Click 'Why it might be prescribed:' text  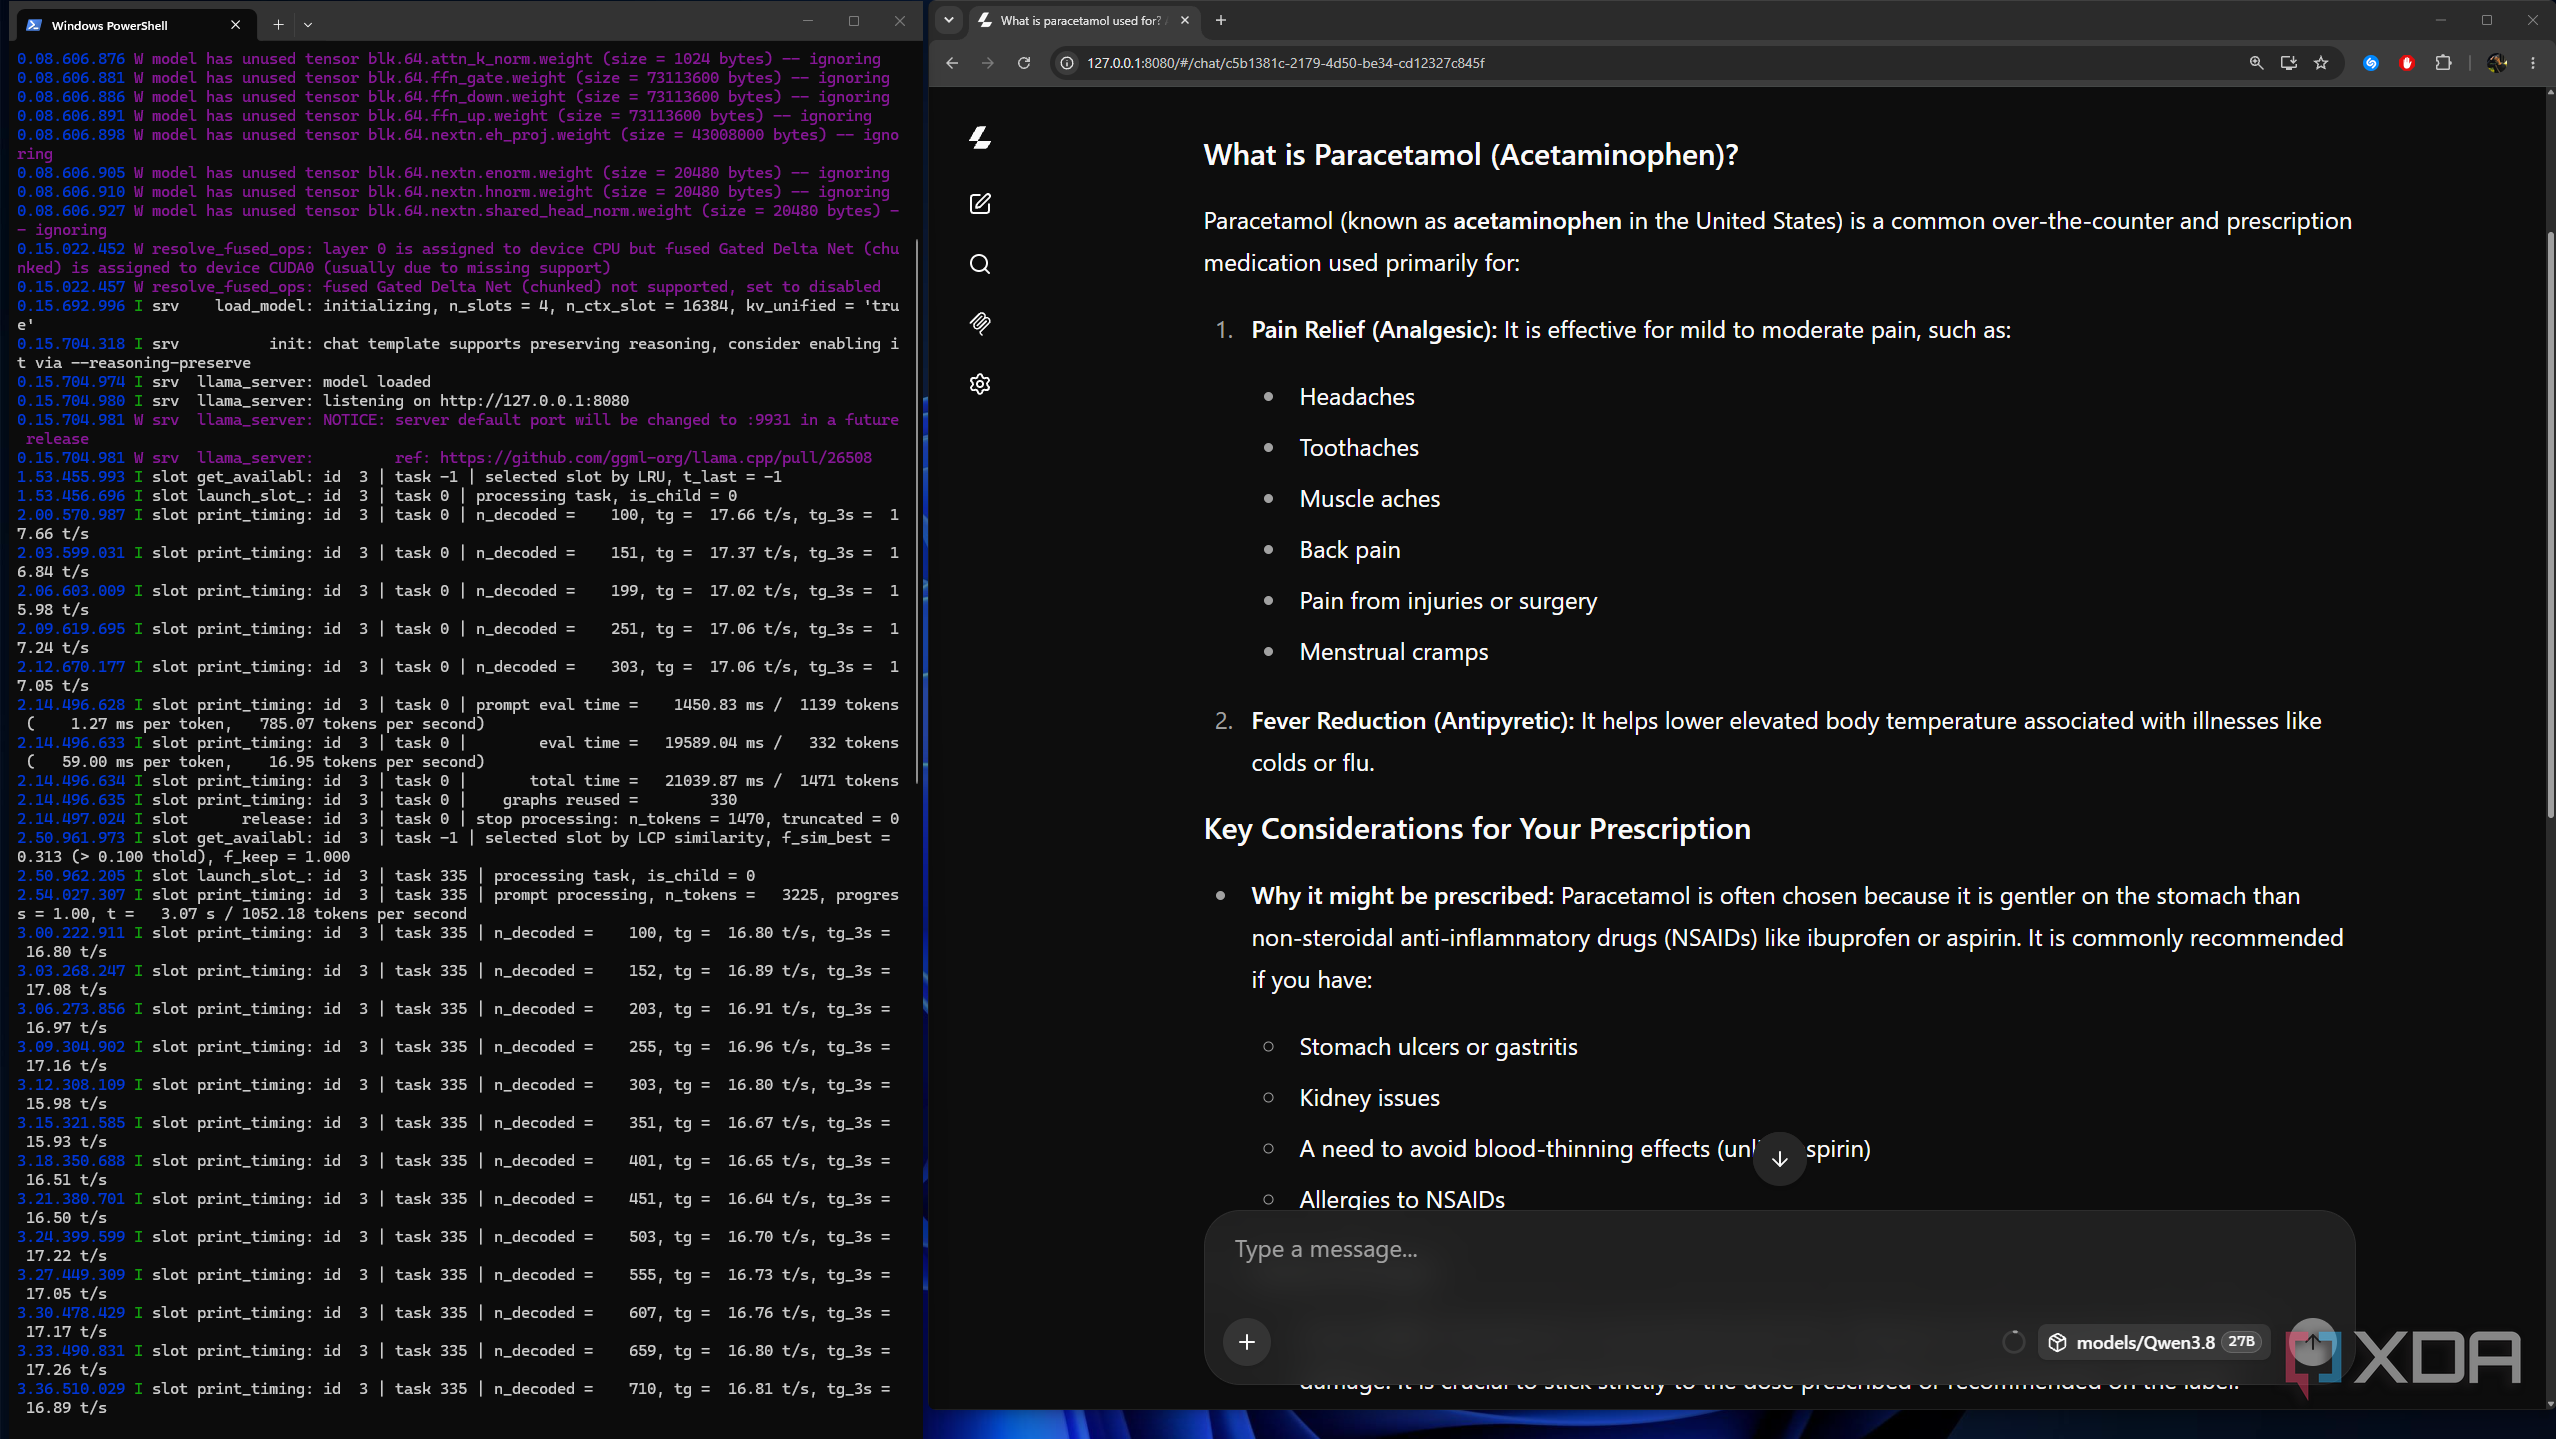[1402, 896]
